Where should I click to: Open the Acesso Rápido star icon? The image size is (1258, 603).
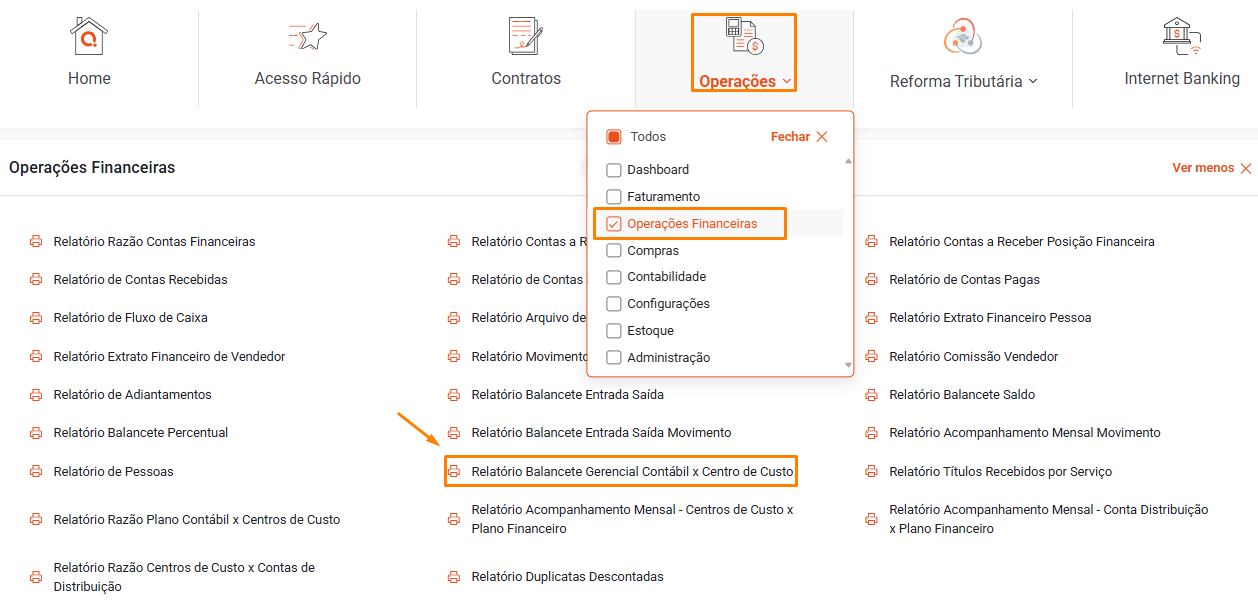click(307, 37)
